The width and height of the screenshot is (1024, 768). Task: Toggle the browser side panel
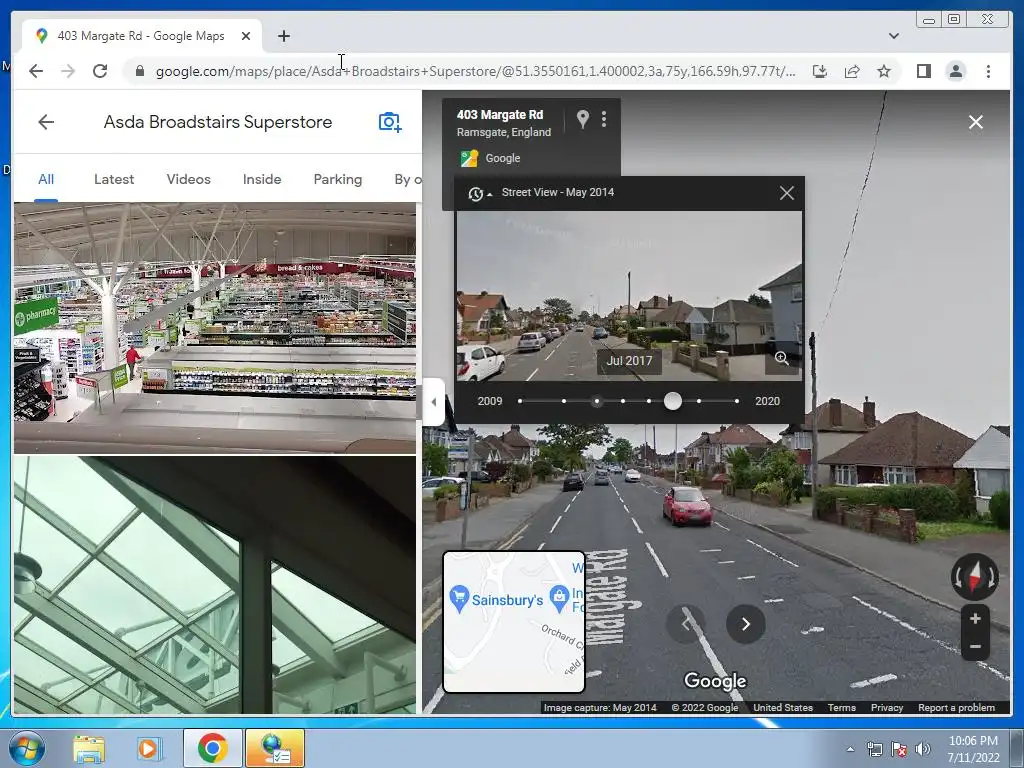(x=923, y=71)
